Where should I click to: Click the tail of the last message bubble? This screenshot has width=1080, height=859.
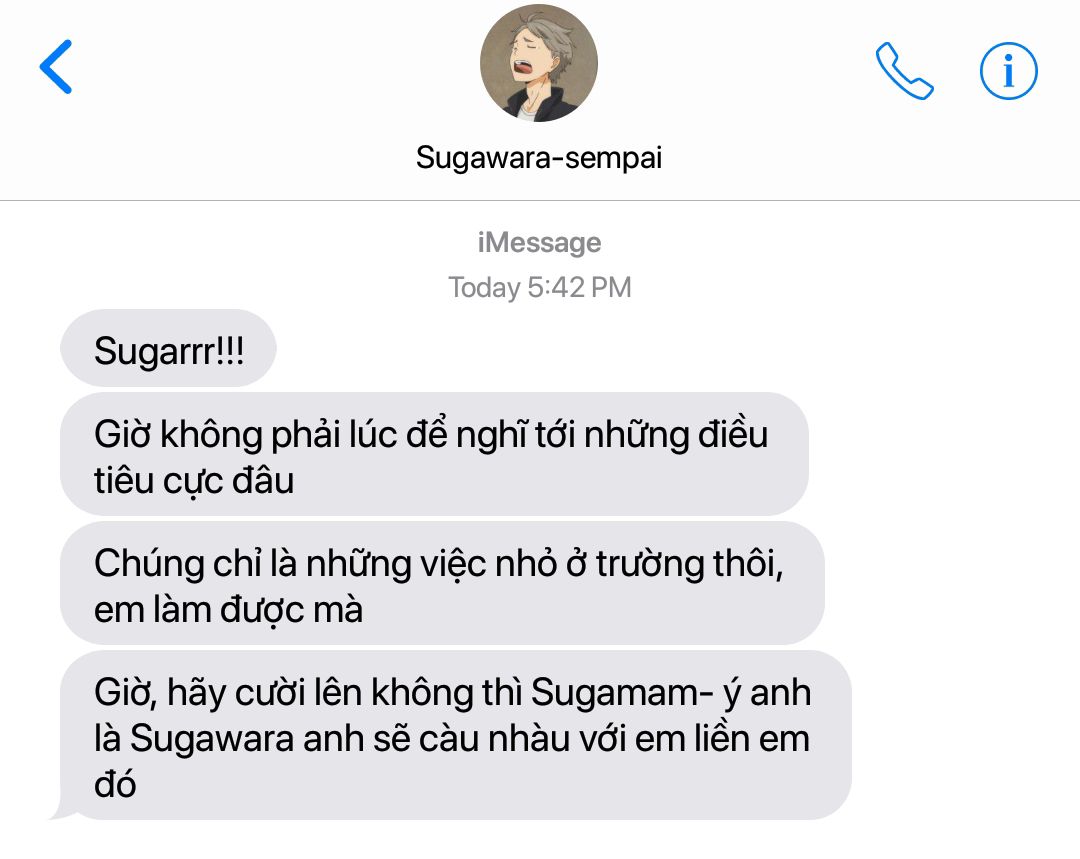[x=61, y=811]
